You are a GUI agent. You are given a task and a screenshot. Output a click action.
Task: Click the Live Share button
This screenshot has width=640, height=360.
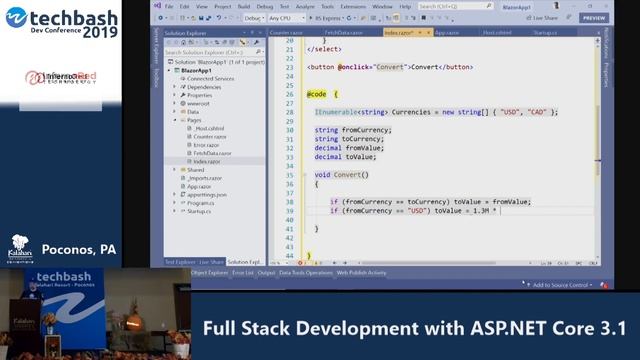542,18
